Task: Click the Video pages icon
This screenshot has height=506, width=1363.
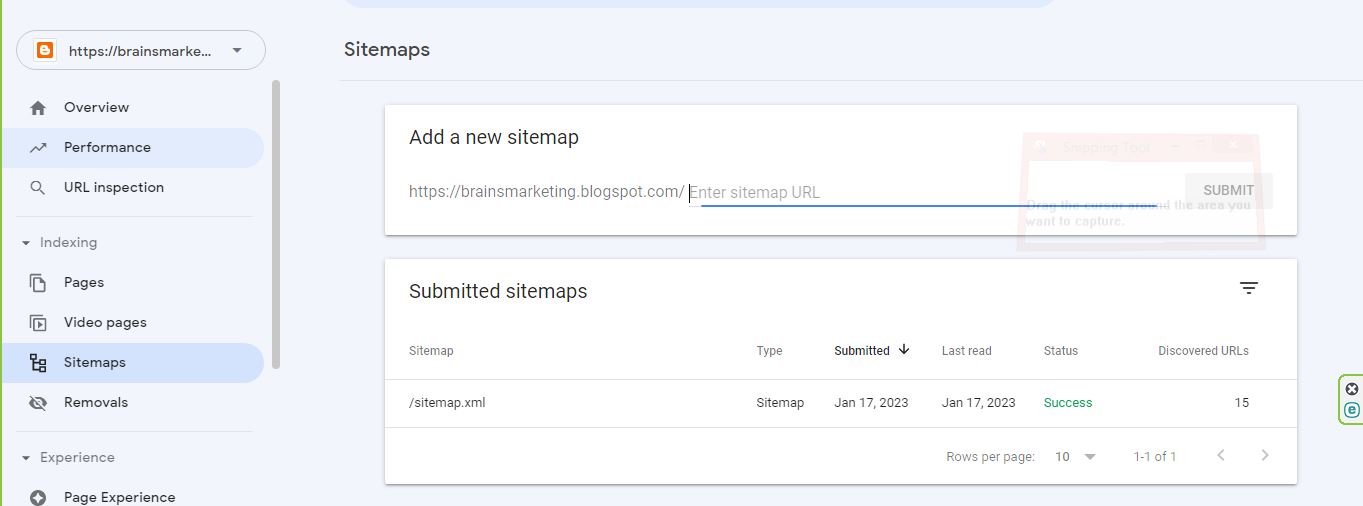Action: pos(38,323)
